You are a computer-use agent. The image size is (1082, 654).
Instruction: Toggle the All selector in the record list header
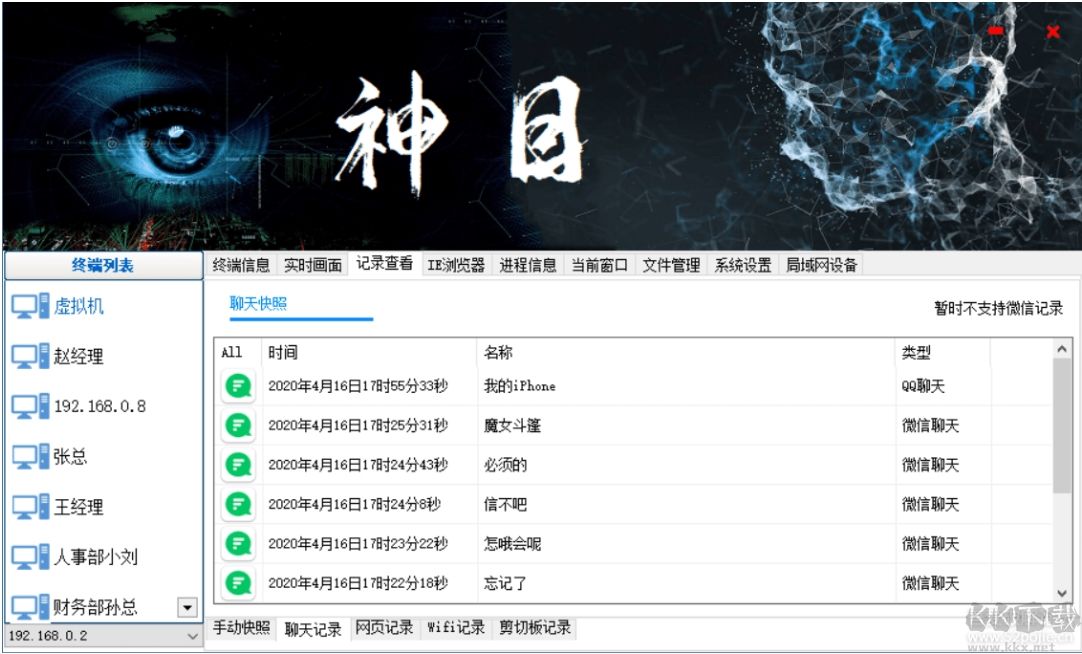click(x=231, y=352)
